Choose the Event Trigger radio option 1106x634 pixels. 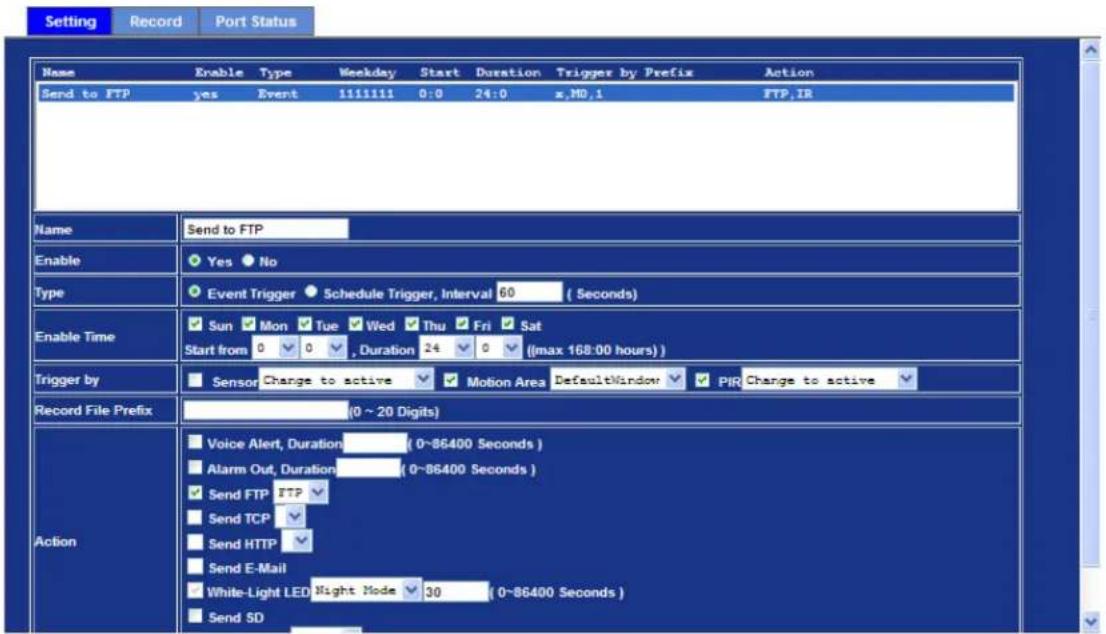(x=195, y=292)
